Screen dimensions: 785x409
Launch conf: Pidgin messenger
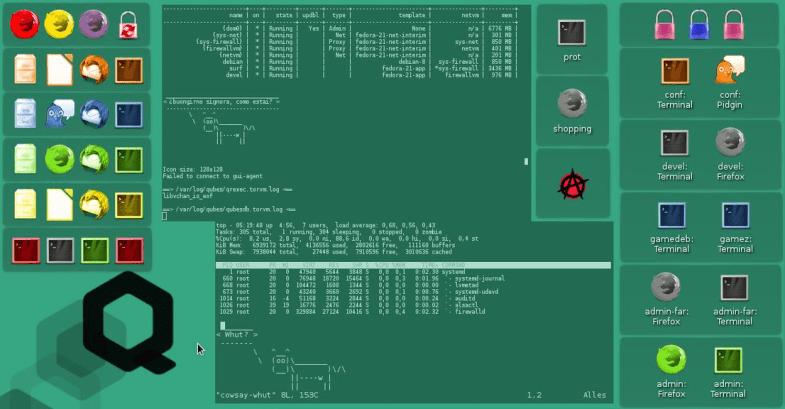pyautogui.click(x=730, y=70)
